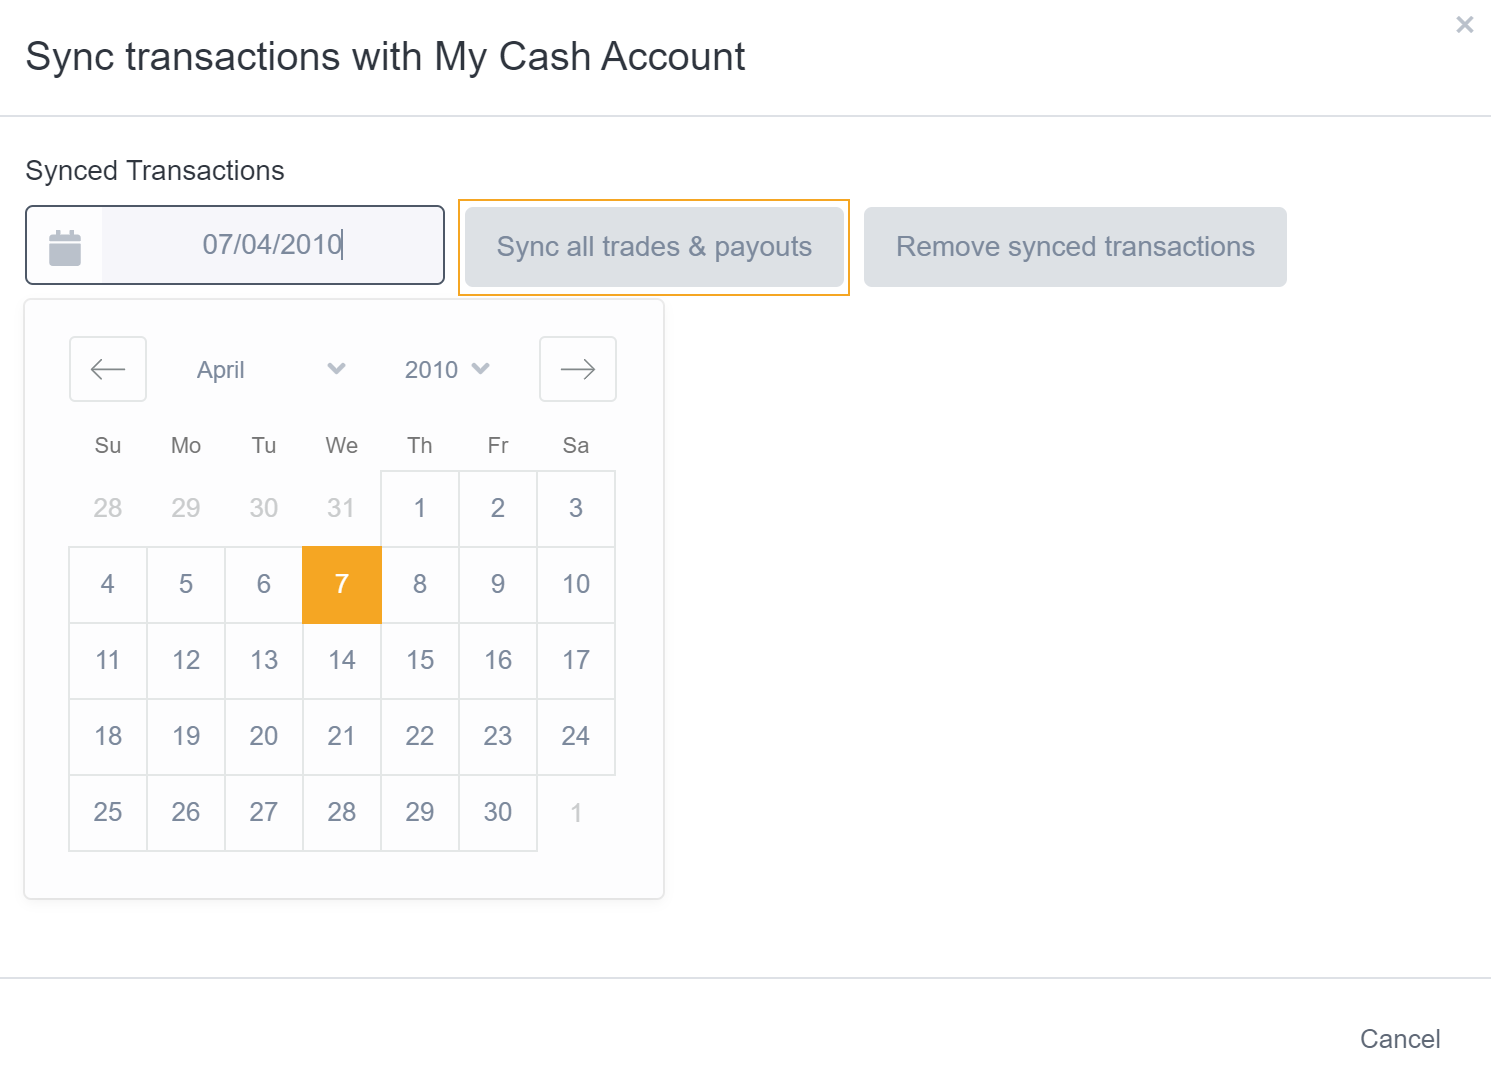Click the grayed-out March 31 cell
Viewport: 1491px width, 1087px height.
point(341,508)
